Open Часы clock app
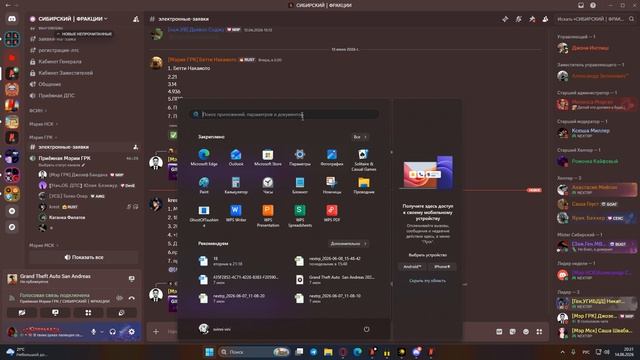This screenshot has height=360, width=640. [x=268, y=185]
